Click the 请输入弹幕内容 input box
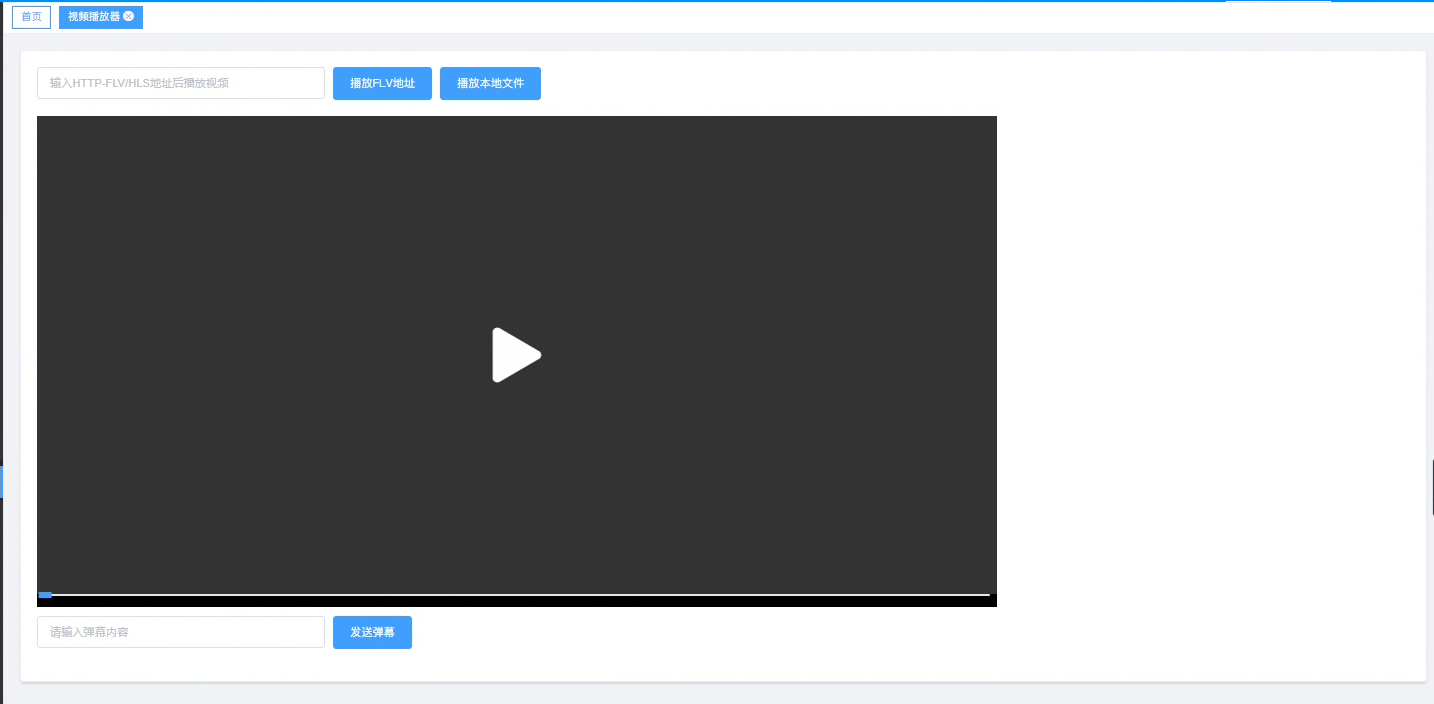 [x=180, y=632]
